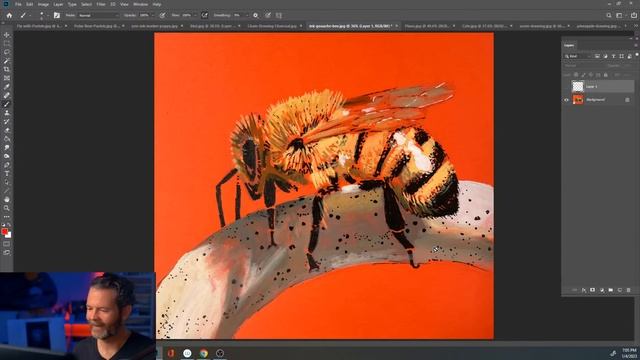Toggle brush settings panel button
Viewport: 640px width, 360px height.
click(57, 16)
